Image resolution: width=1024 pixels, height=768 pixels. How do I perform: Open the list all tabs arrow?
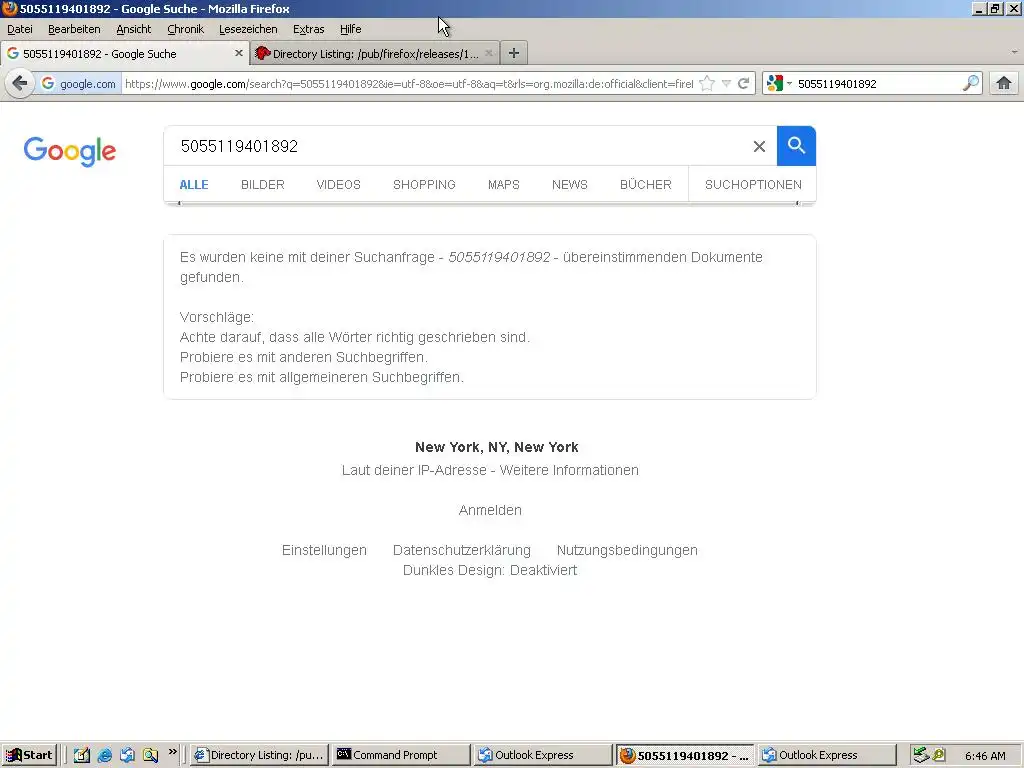1014,52
